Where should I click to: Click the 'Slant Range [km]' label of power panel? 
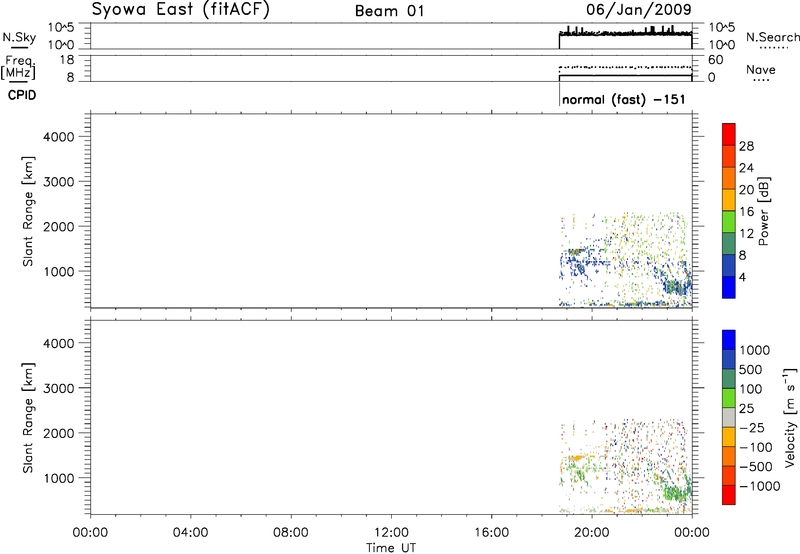28,211
